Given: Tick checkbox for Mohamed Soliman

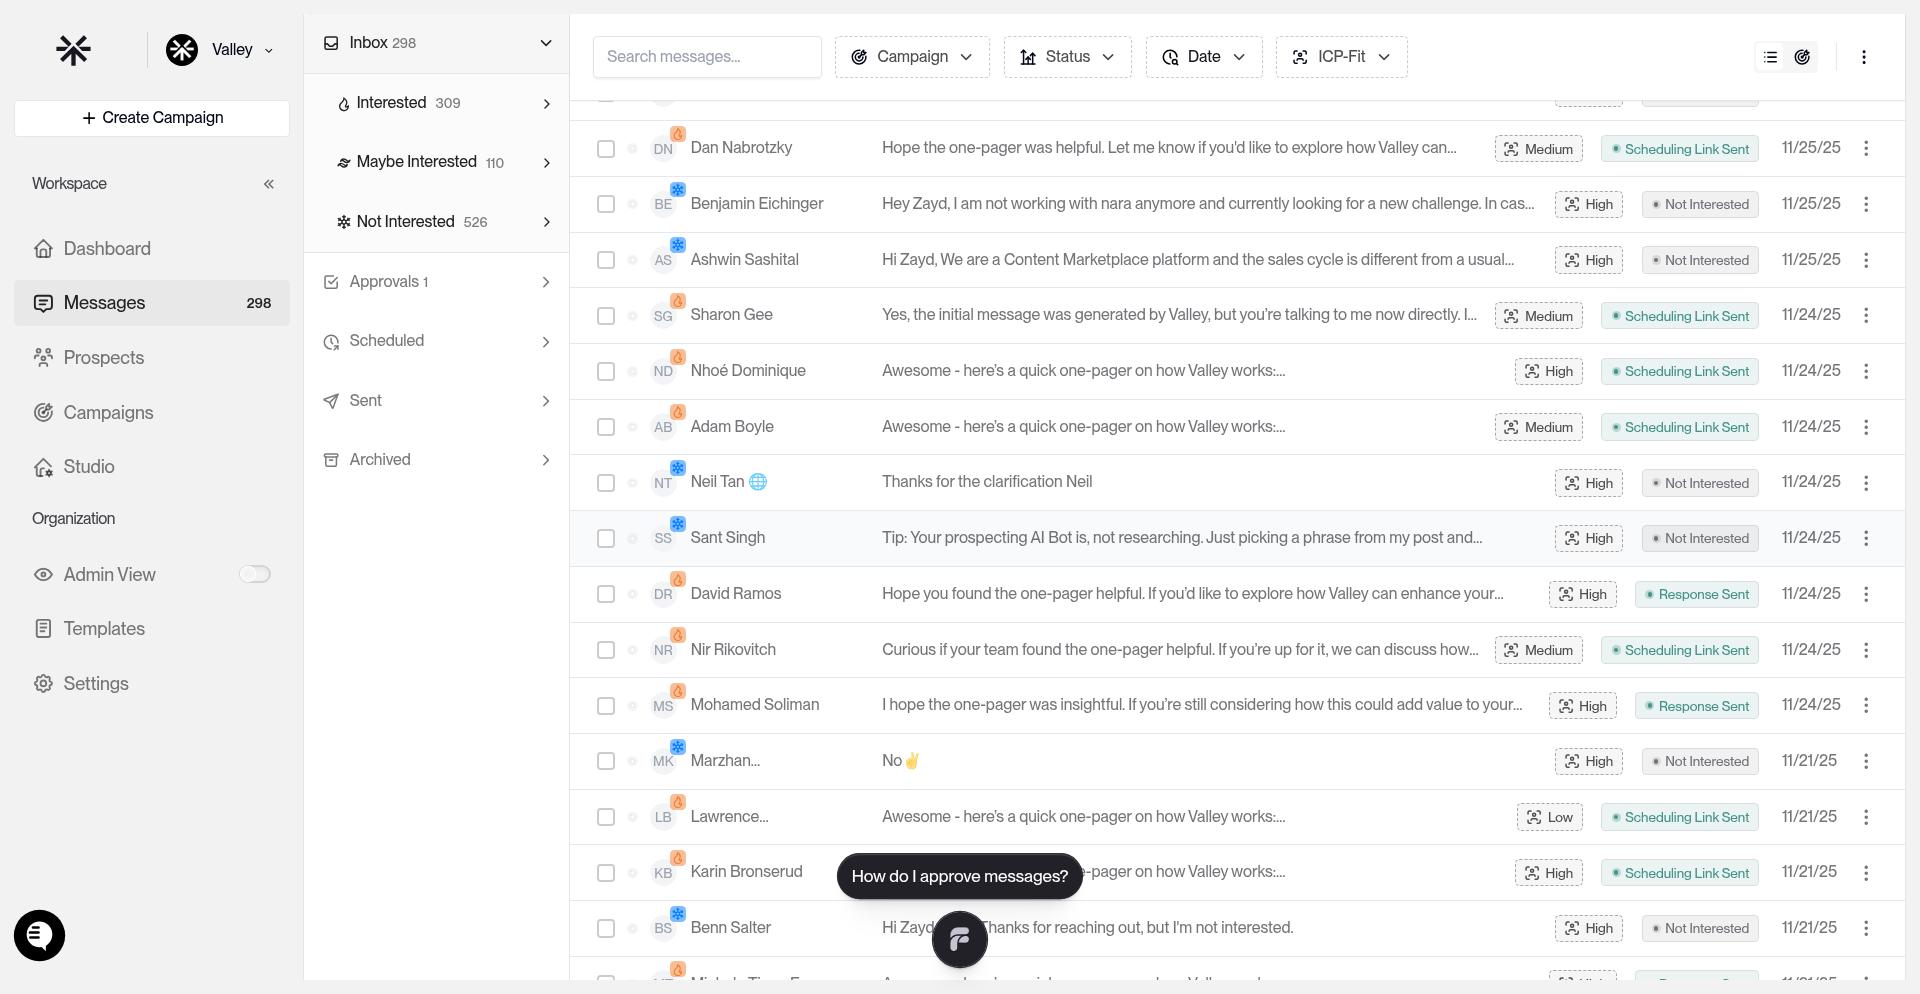Looking at the screenshot, I should [606, 706].
